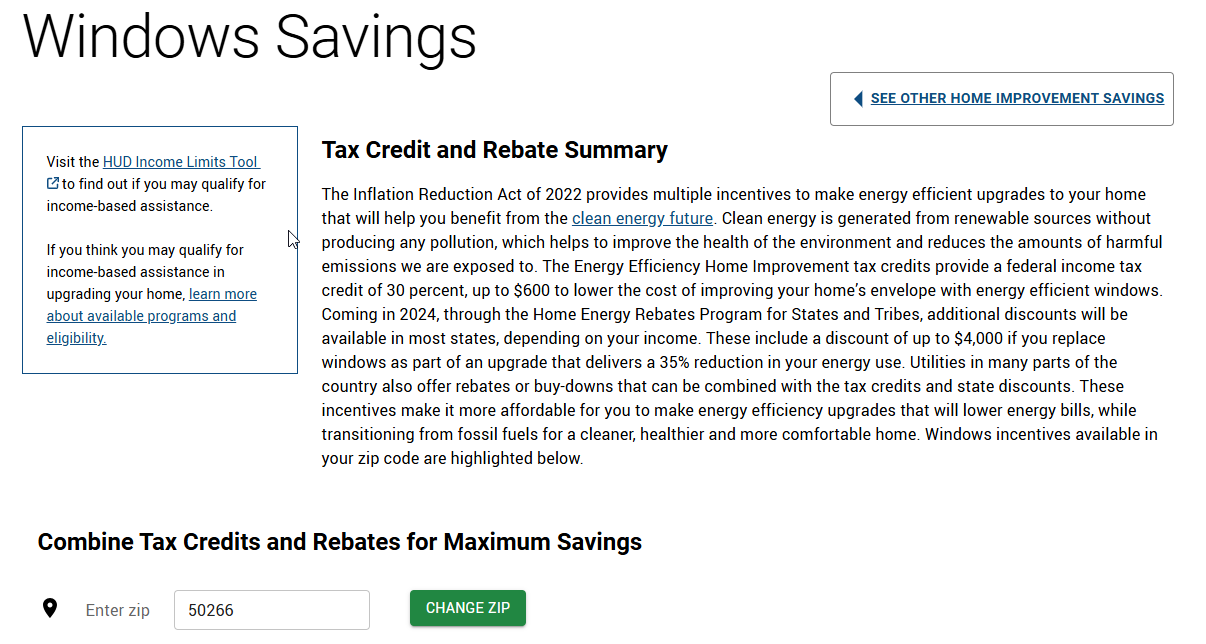Click the sidebar text If you think you may qualify
Screen dimensions: 1206x644
click(x=145, y=250)
